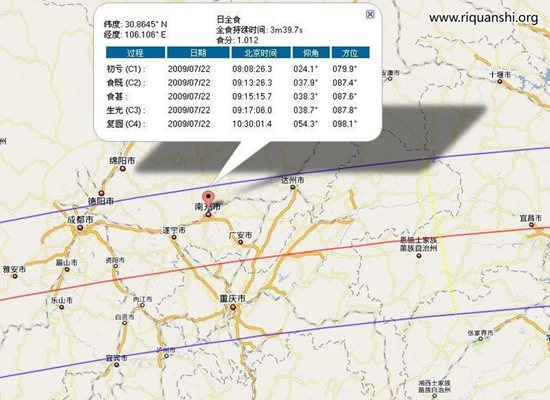Click the 过程 column header

pos(135,53)
